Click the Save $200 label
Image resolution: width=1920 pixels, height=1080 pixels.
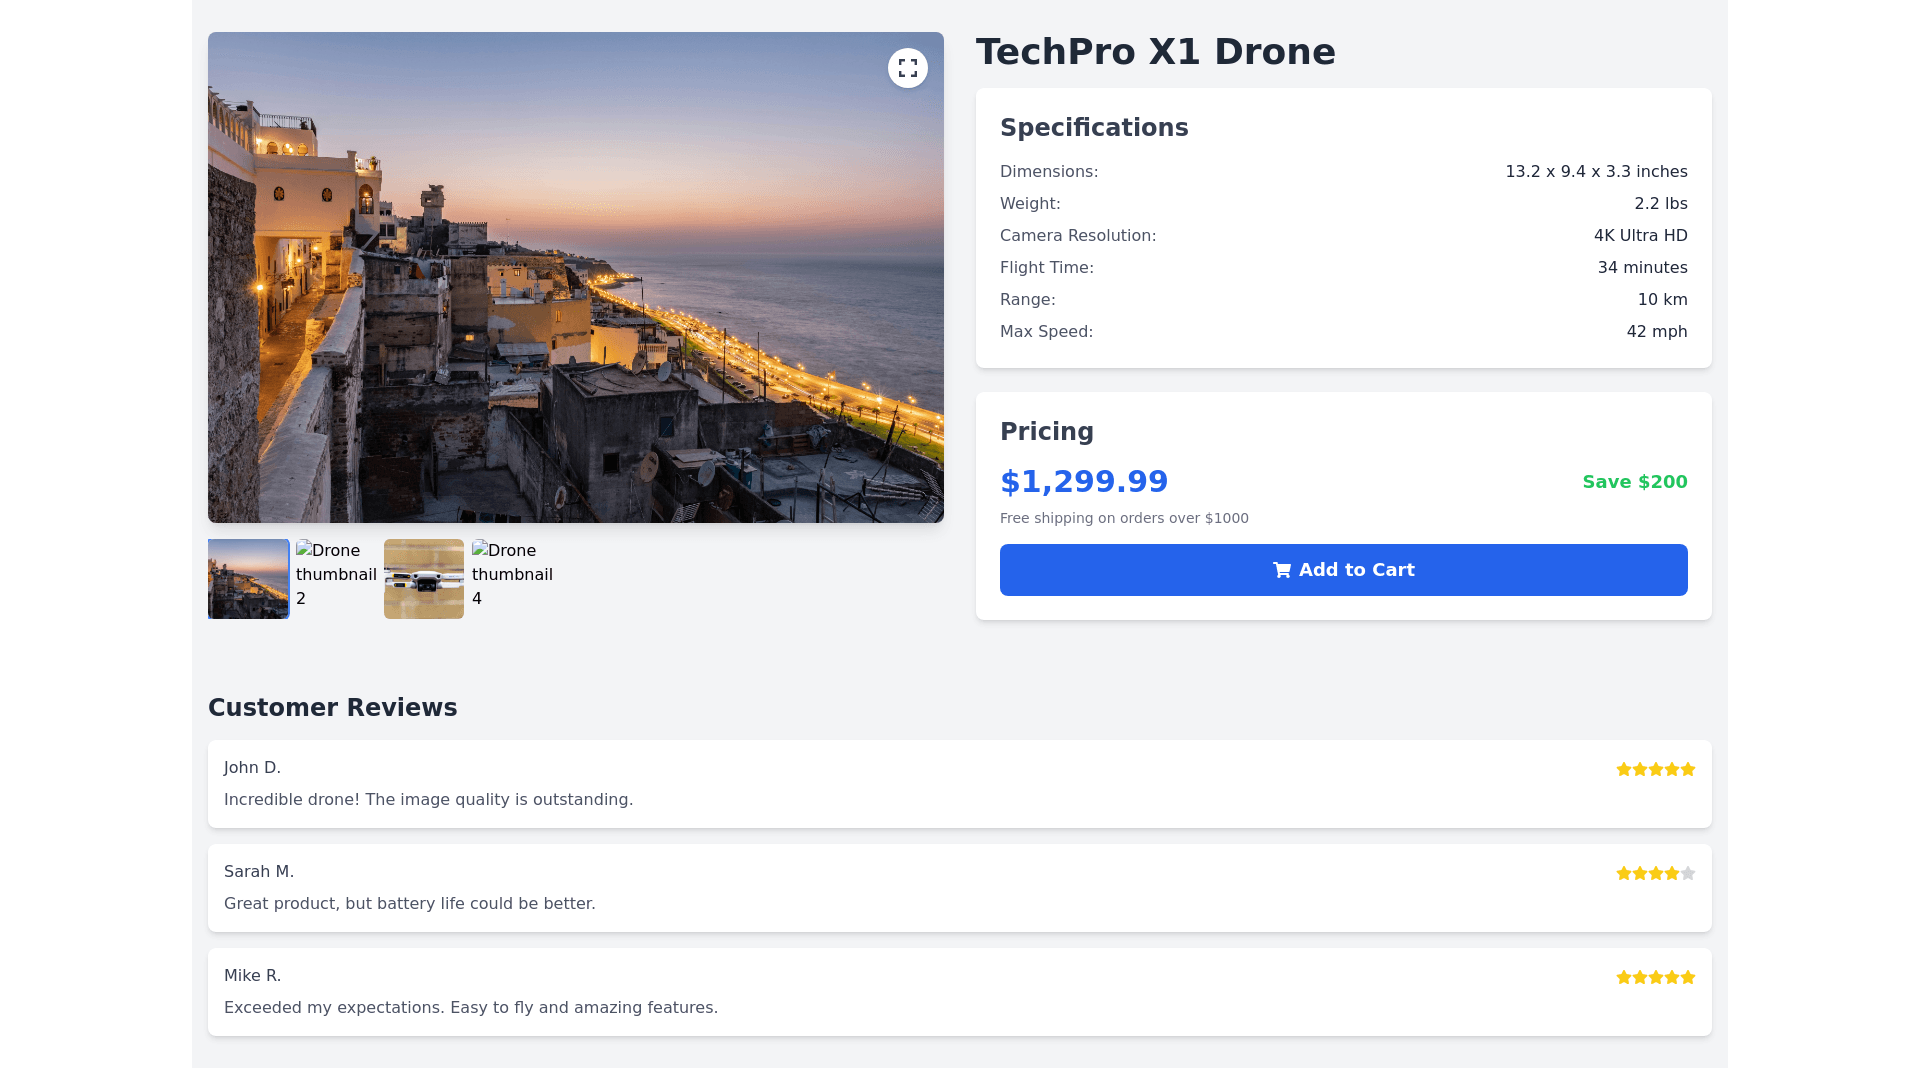tap(1634, 482)
